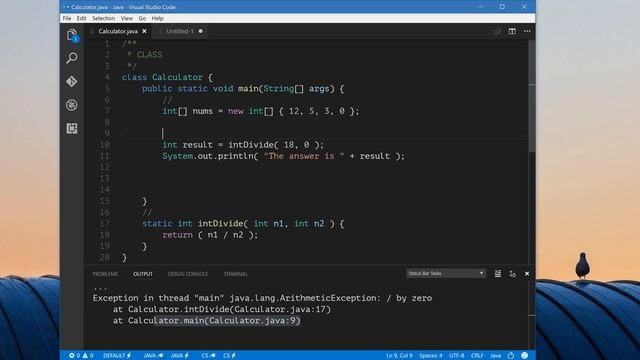Viewport: 640px width, 360px height.
Task: Run the second JAVA task with lightning icon
Action: pyautogui.click(x=180, y=356)
